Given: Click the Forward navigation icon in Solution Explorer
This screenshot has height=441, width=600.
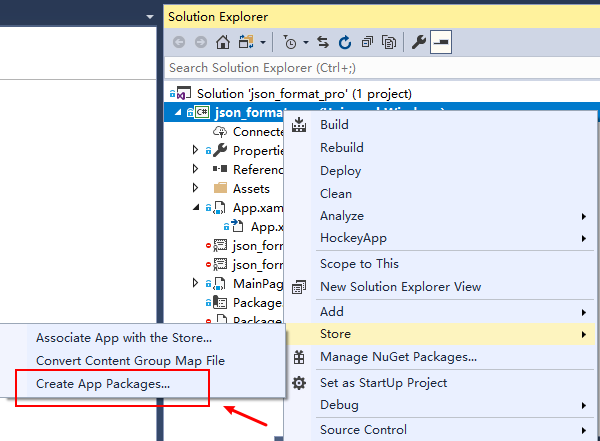Looking at the screenshot, I should [201, 42].
